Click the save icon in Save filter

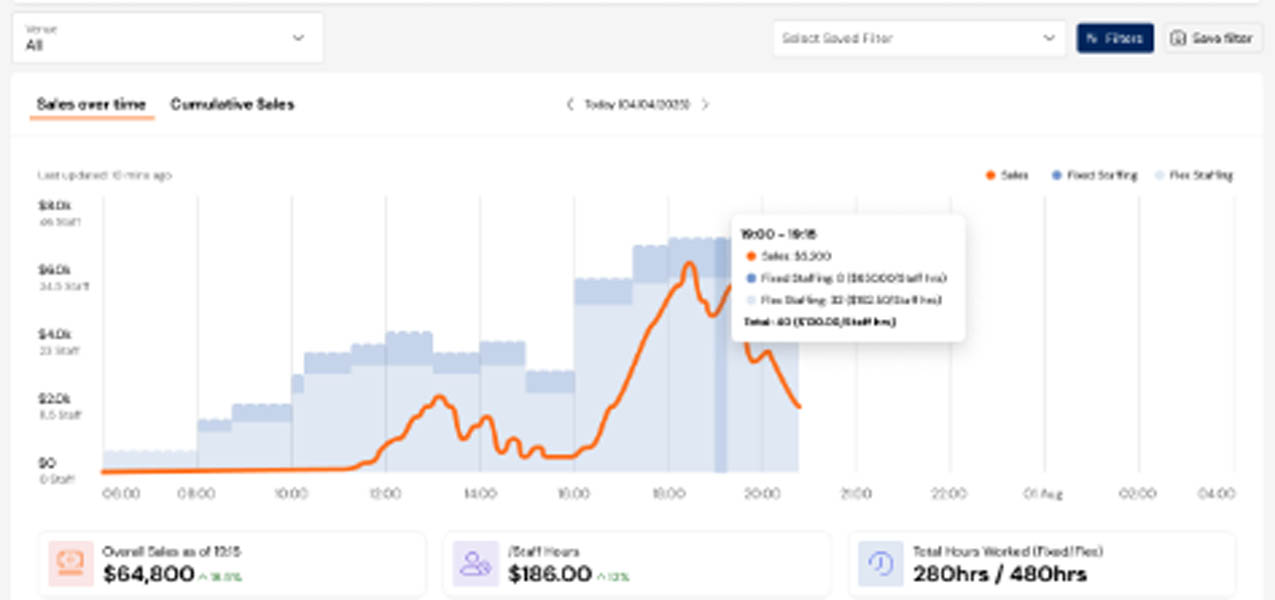tap(1179, 38)
